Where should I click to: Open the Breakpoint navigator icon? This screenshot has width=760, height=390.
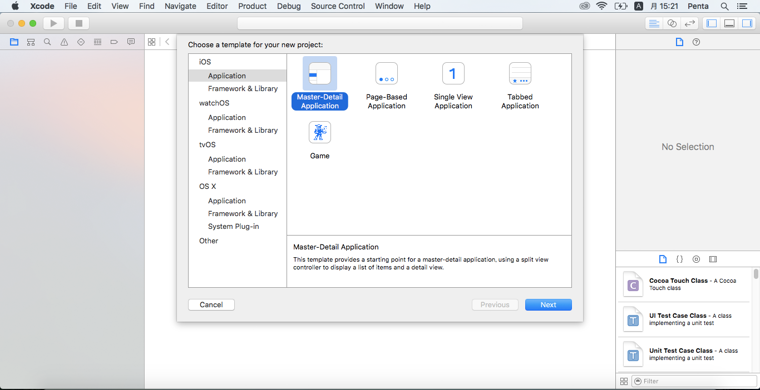(x=114, y=42)
